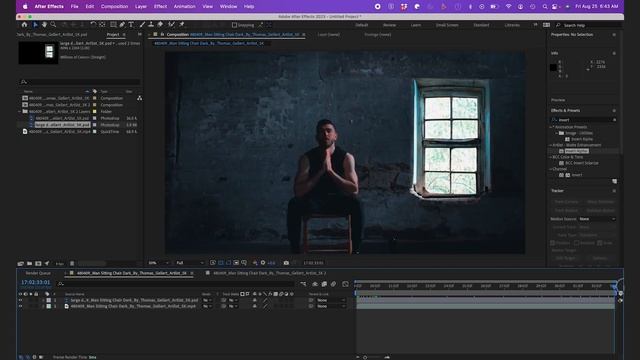Click the composition mini-flowchart icon in timeline
Screen dimensions: 640x360
click(x=303, y=284)
